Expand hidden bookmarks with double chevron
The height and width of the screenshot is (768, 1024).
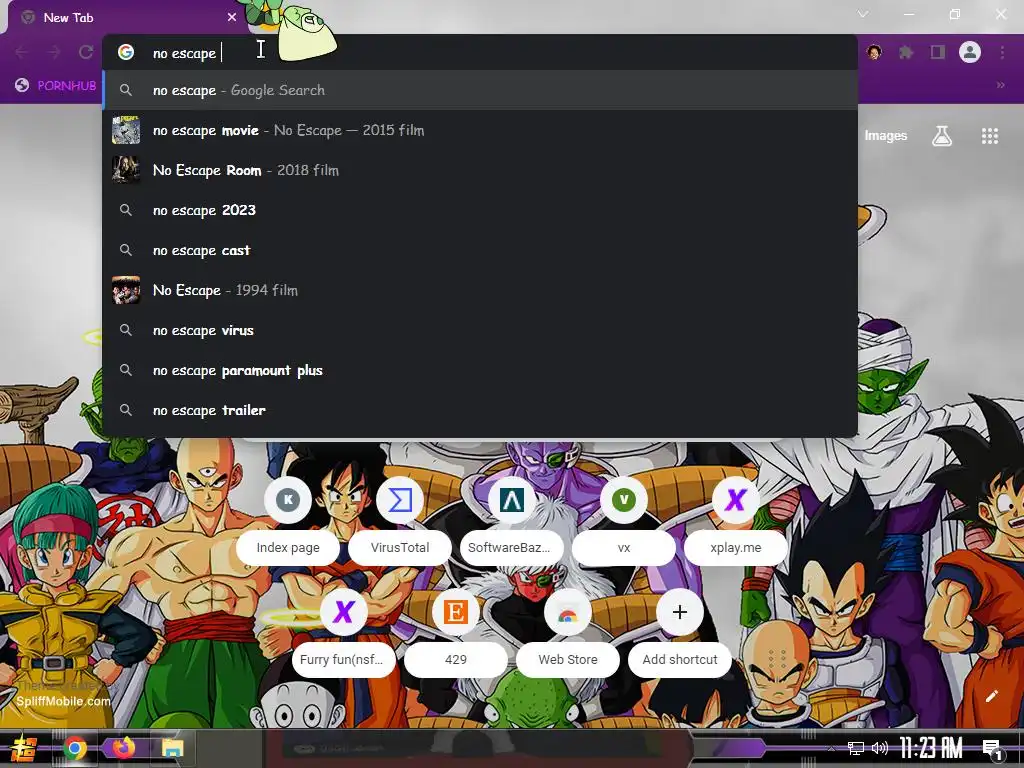(1000, 85)
